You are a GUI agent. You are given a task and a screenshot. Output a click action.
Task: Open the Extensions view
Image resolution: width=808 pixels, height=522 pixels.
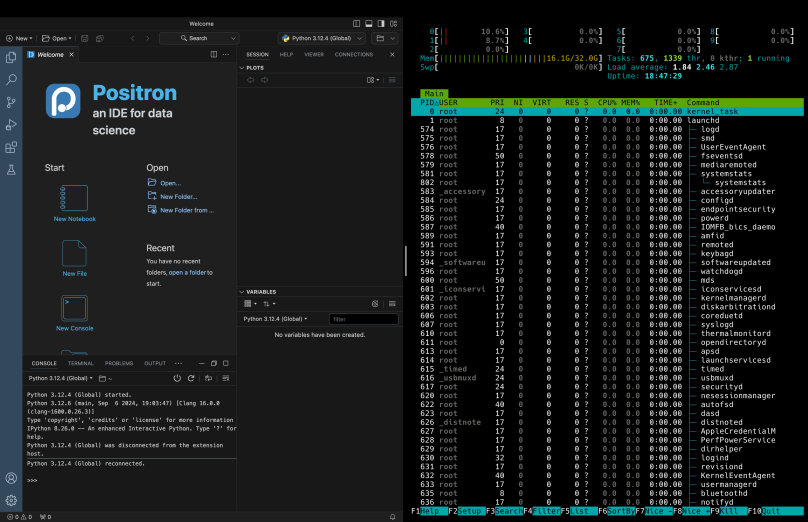click(11, 147)
